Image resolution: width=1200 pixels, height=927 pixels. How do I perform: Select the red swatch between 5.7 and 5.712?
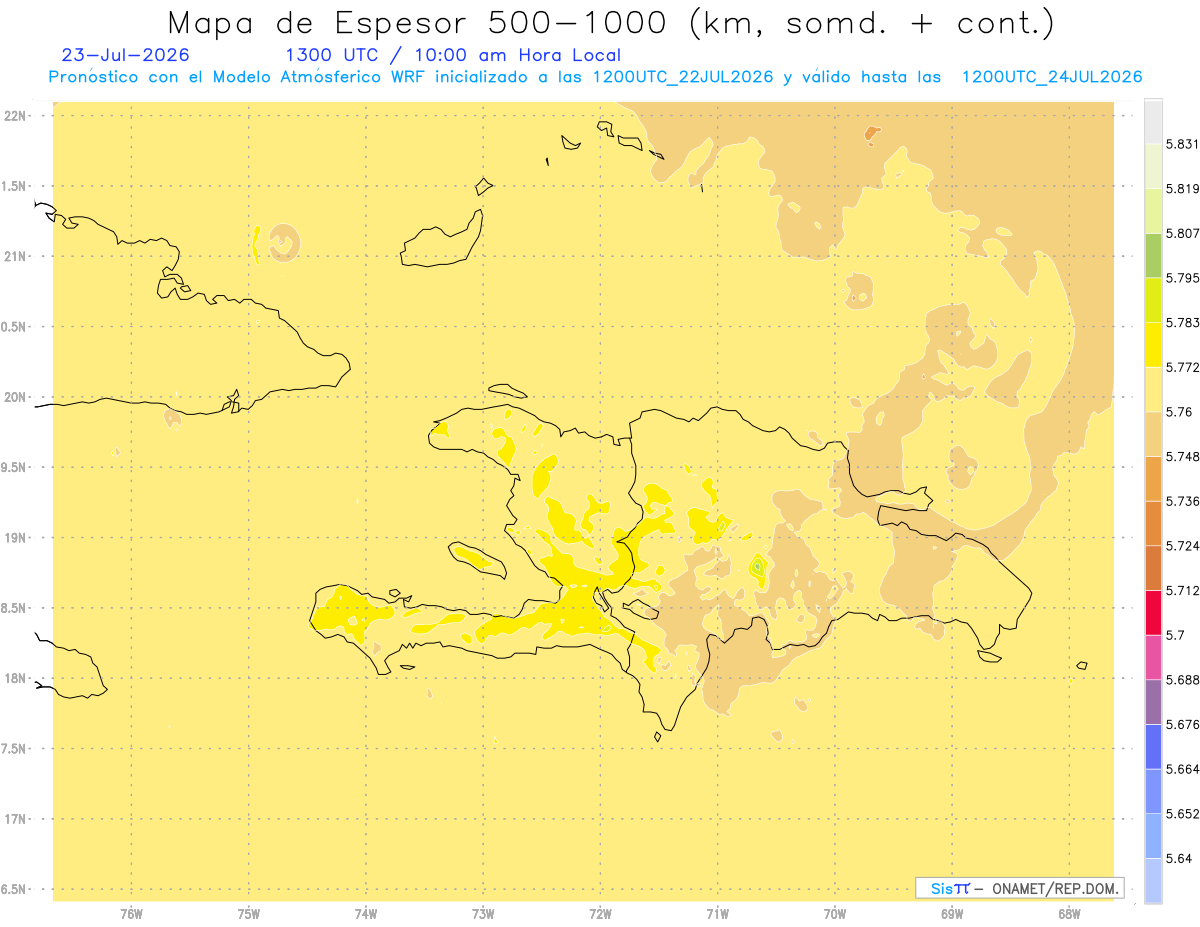point(1153,612)
